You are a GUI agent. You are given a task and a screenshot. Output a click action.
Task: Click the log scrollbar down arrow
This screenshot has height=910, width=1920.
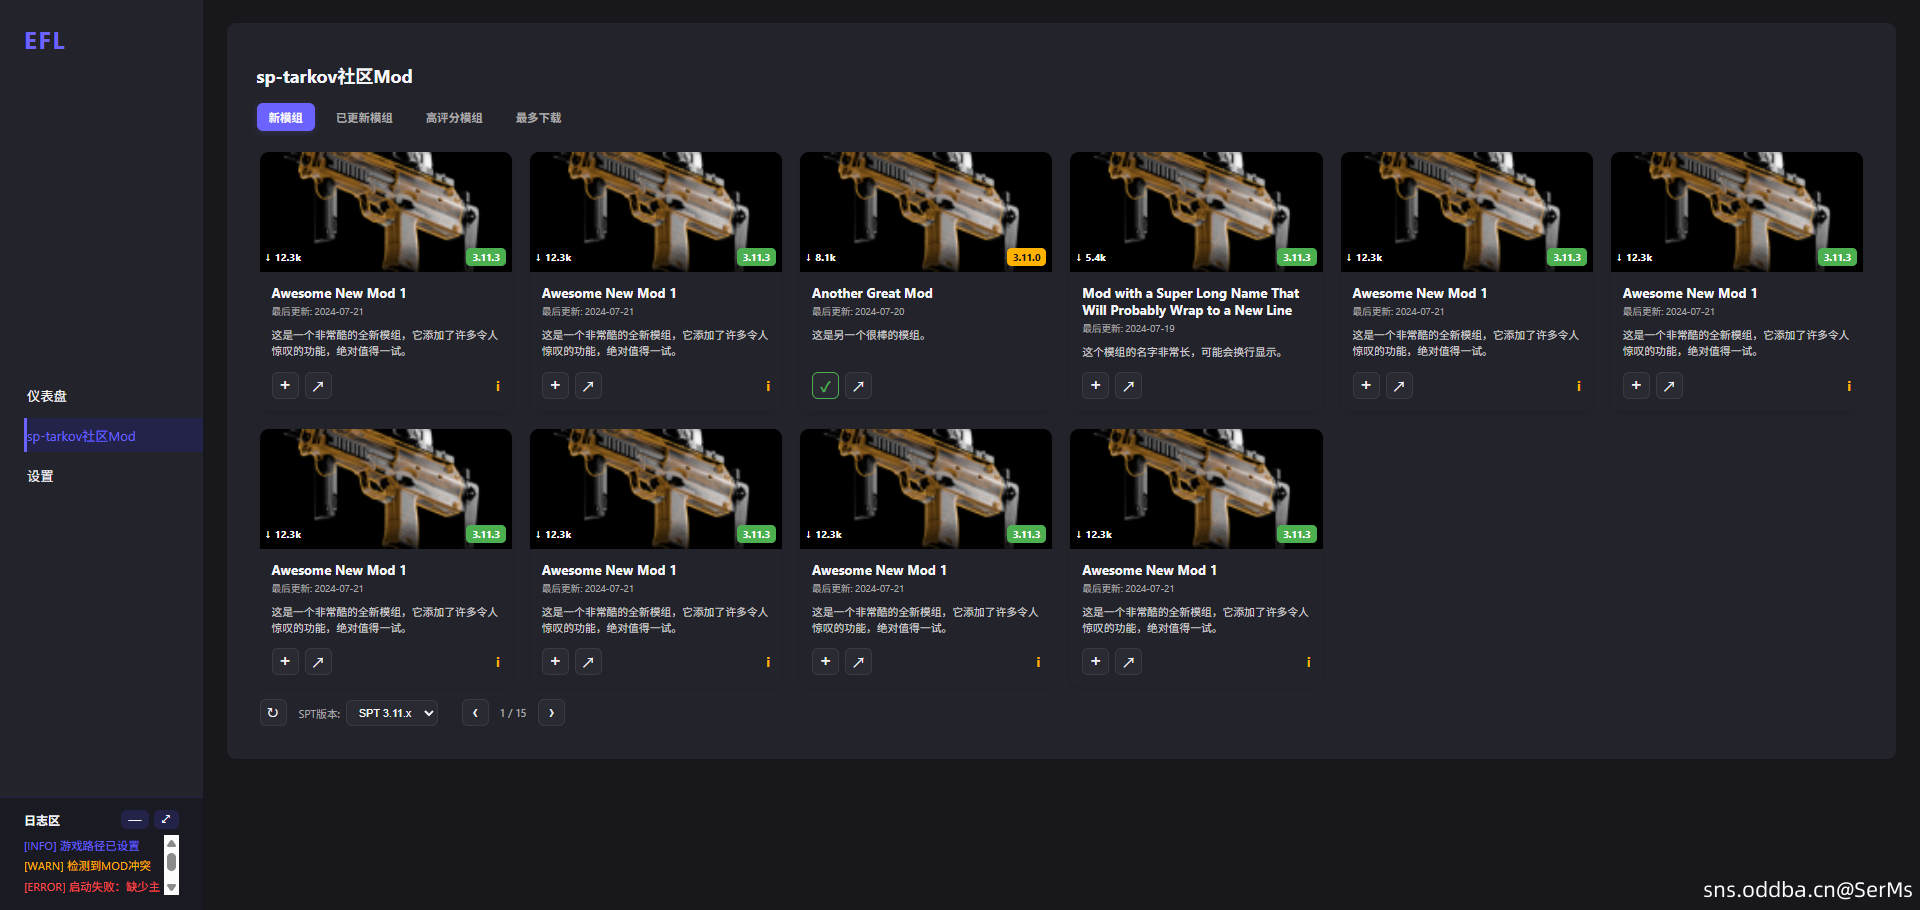(171, 887)
